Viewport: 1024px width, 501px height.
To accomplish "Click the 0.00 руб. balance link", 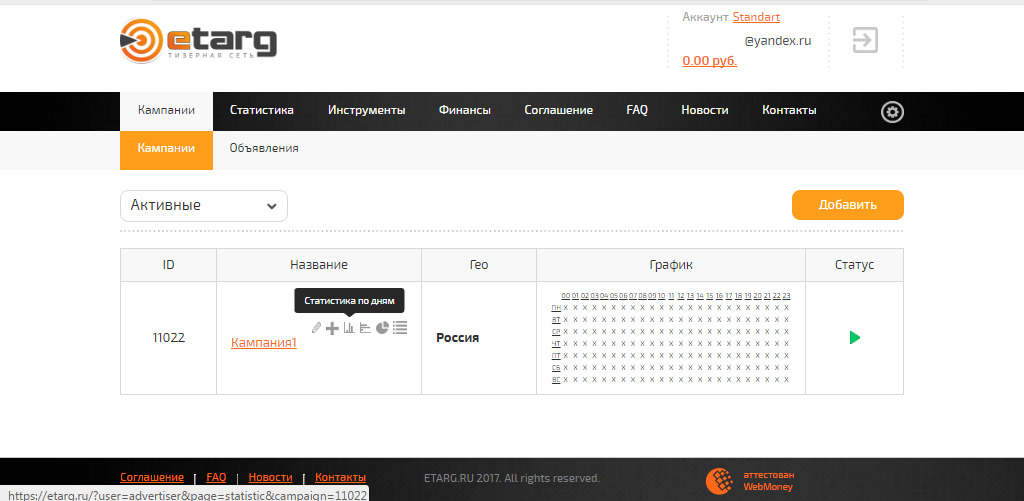I will 710,61.
